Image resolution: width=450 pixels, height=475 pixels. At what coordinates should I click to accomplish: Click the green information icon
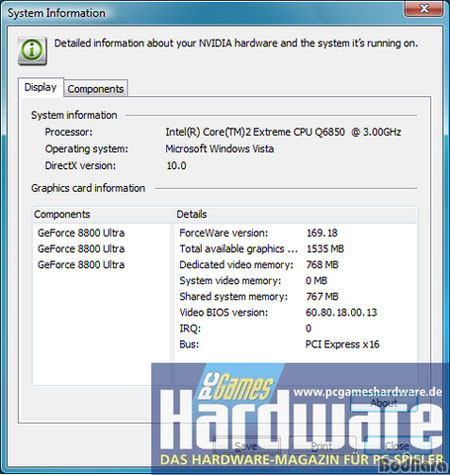coord(32,51)
